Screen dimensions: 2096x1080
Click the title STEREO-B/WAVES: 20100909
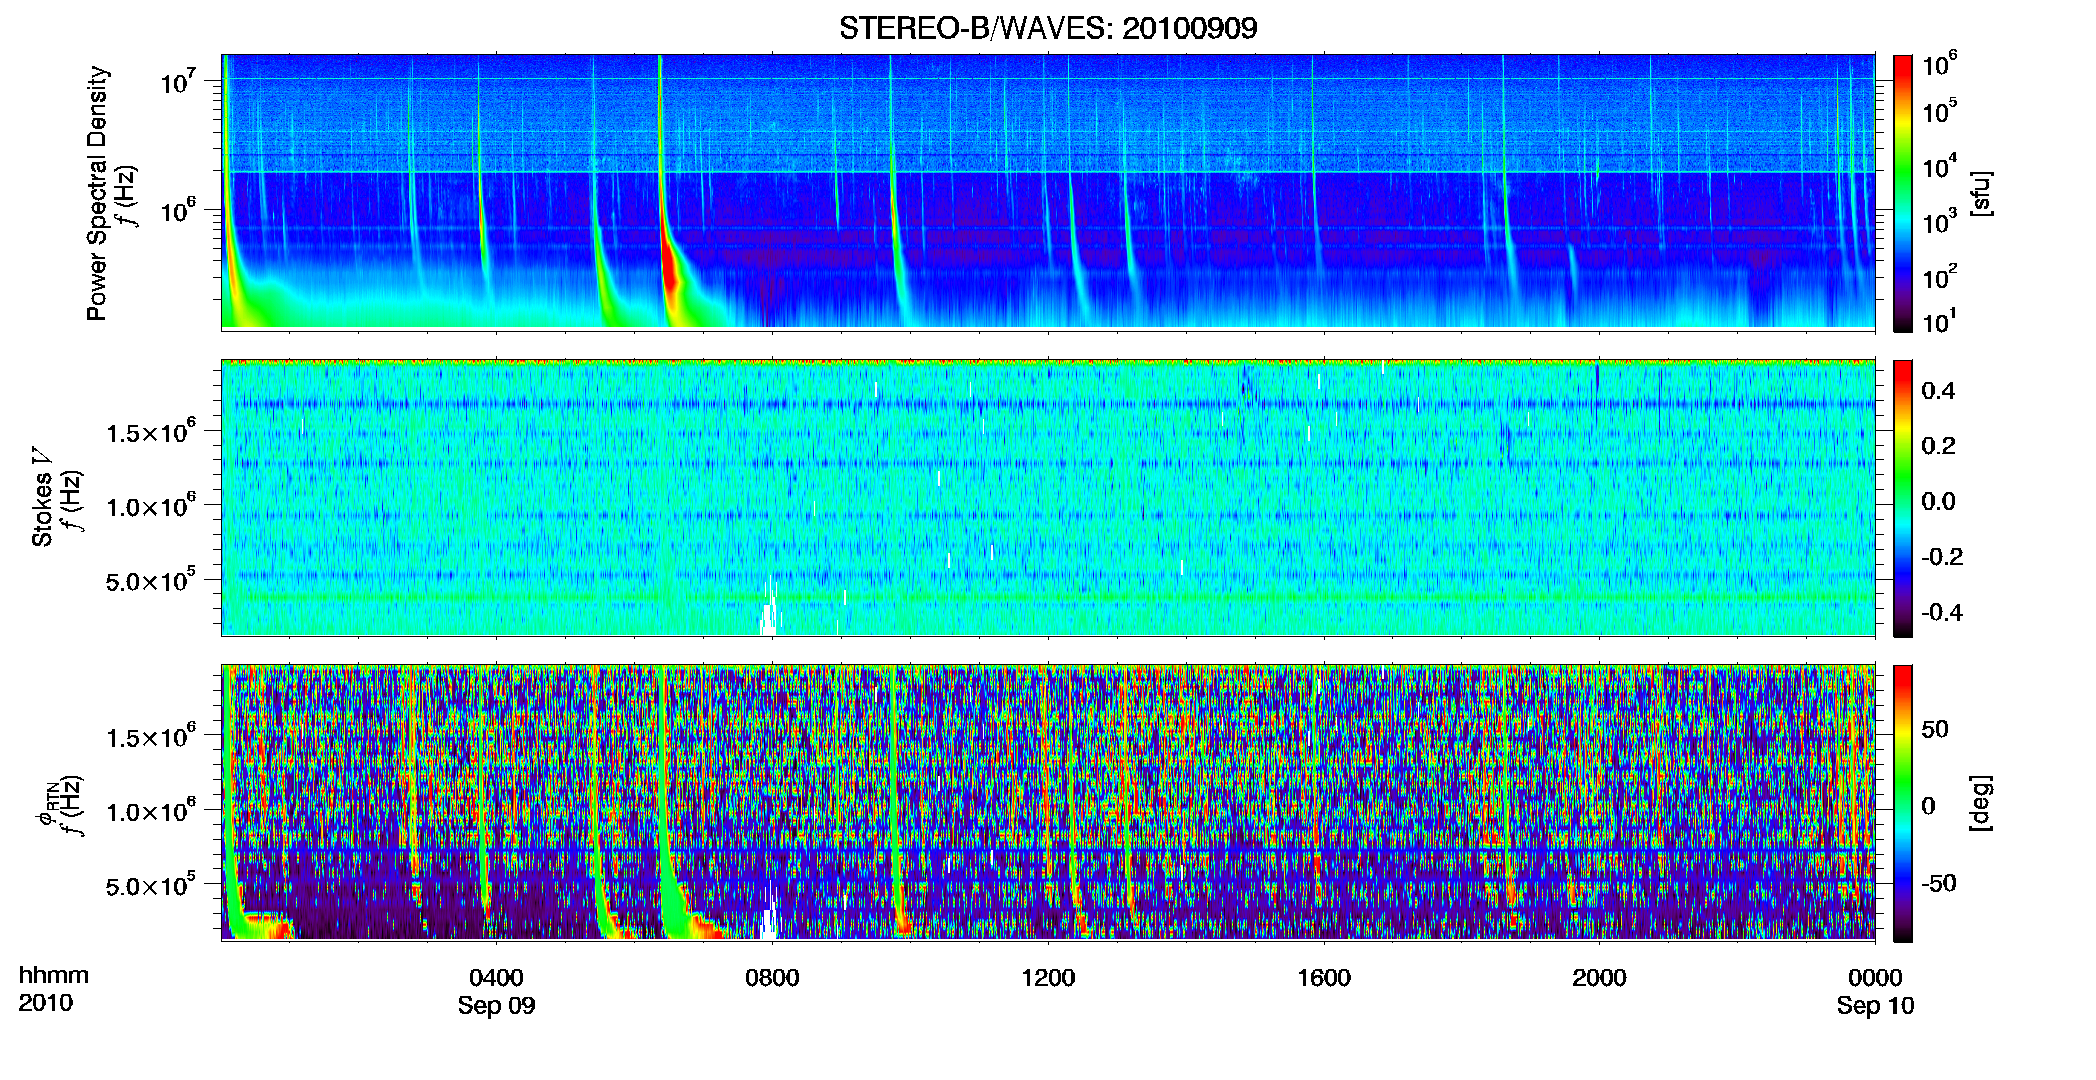pyautogui.click(x=1048, y=28)
